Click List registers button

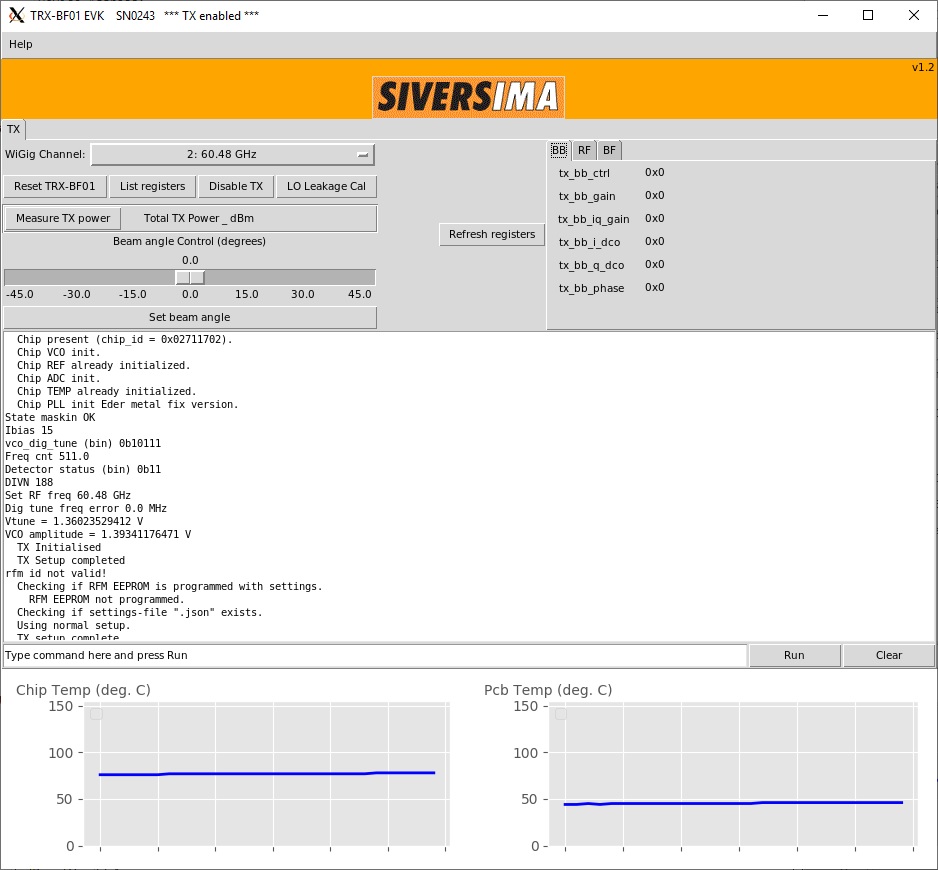coord(152,186)
